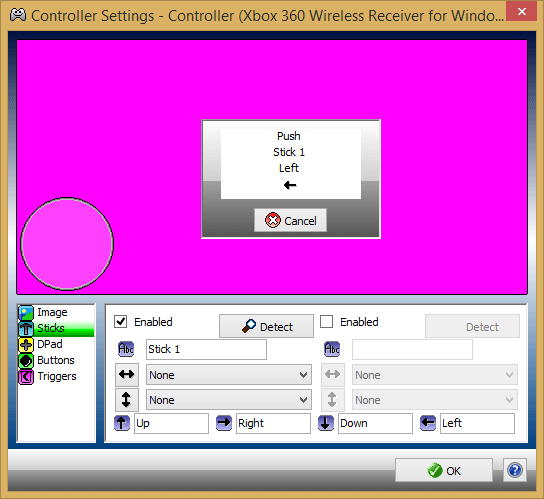544x499 pixels.
Task: Click the Sticks category icon
Action: [x=26, y=329]
